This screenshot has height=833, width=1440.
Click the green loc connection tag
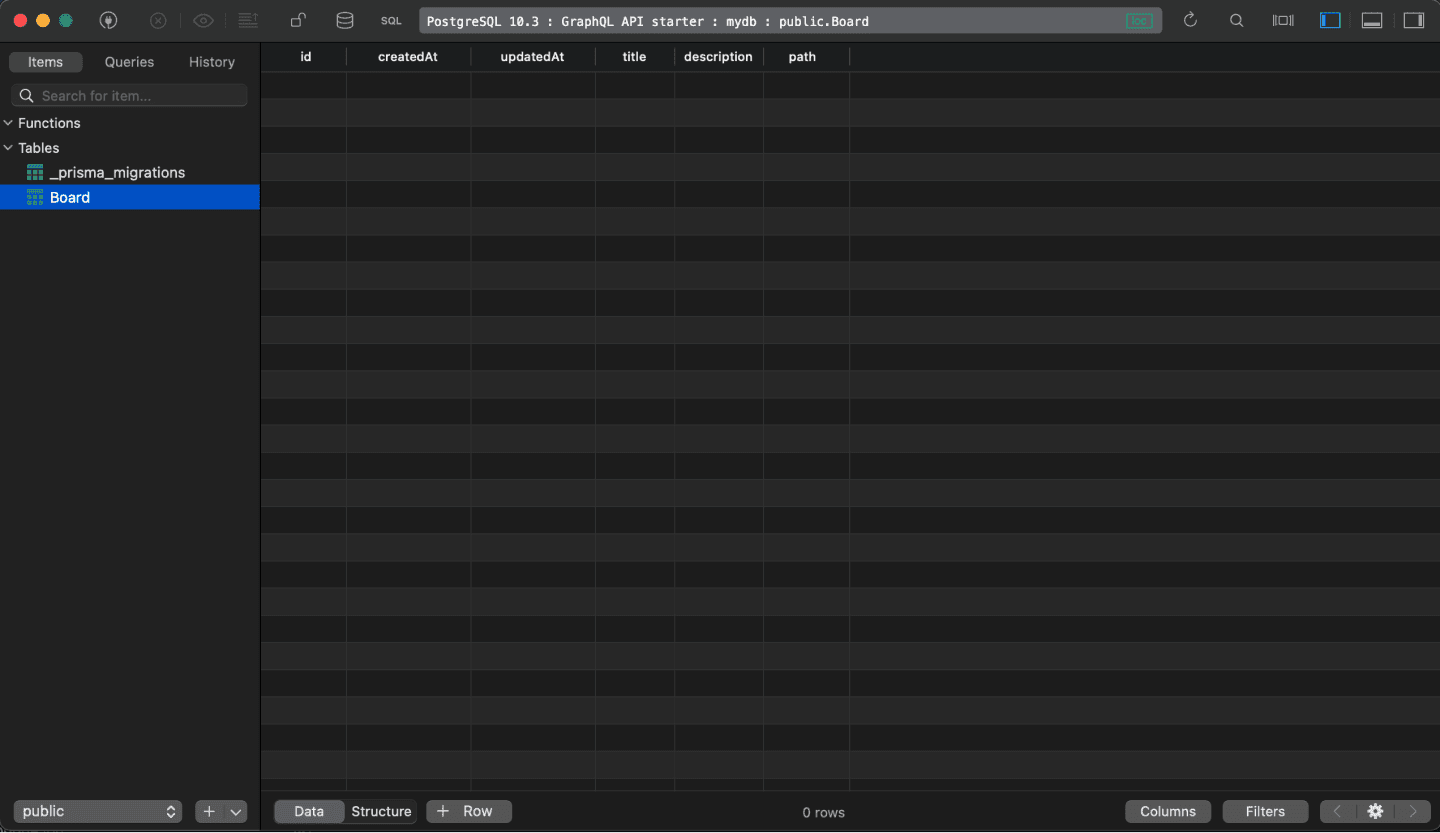tap(1139, 21)
